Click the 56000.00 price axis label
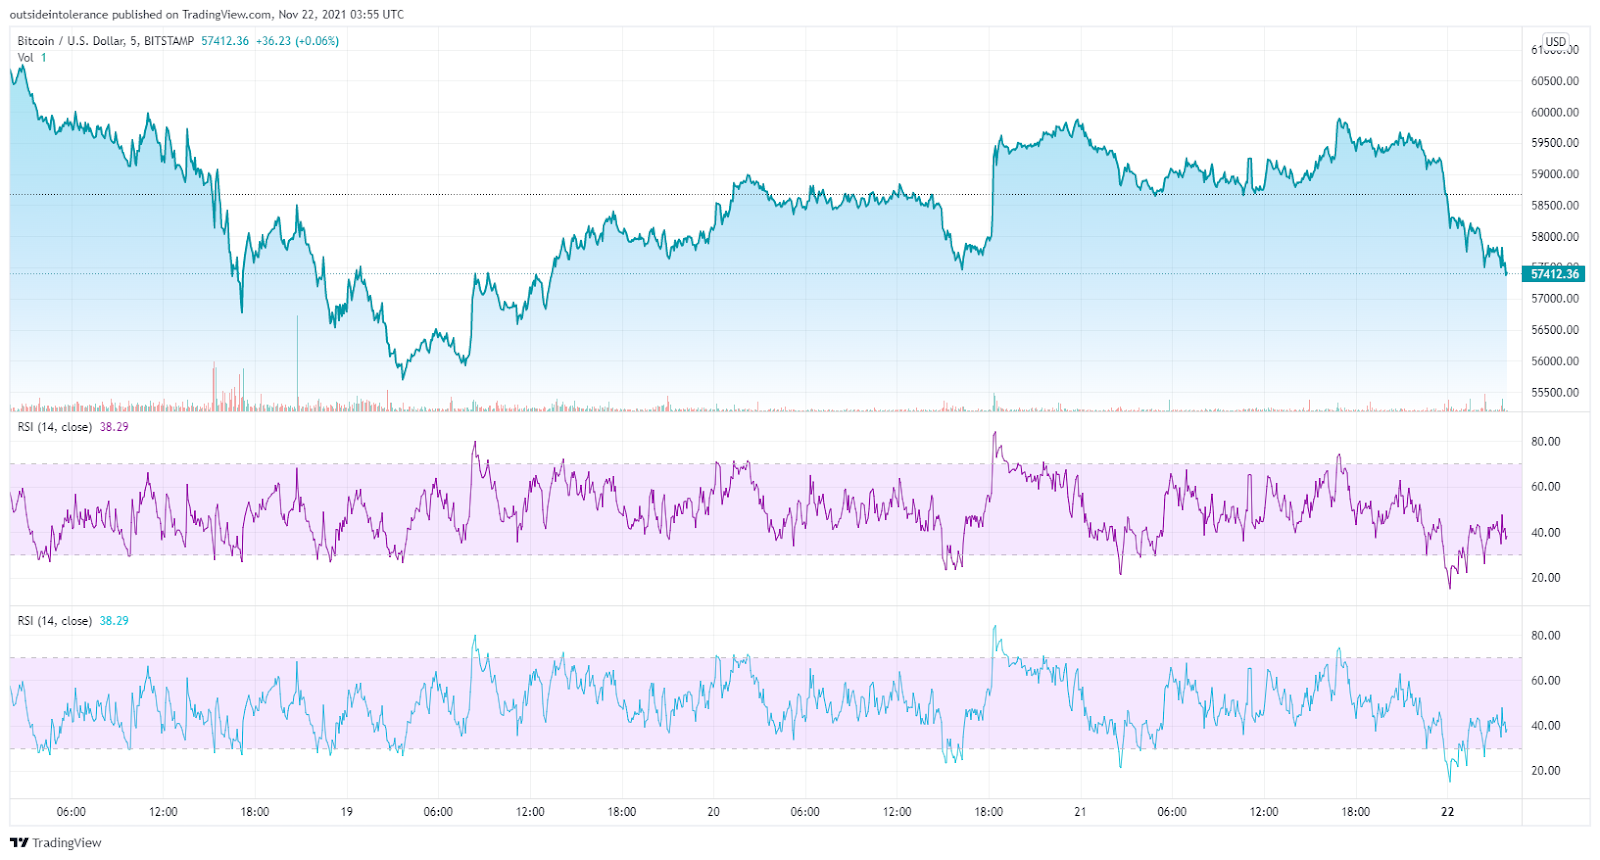 pyautogui.click(x=1555, y=361)
